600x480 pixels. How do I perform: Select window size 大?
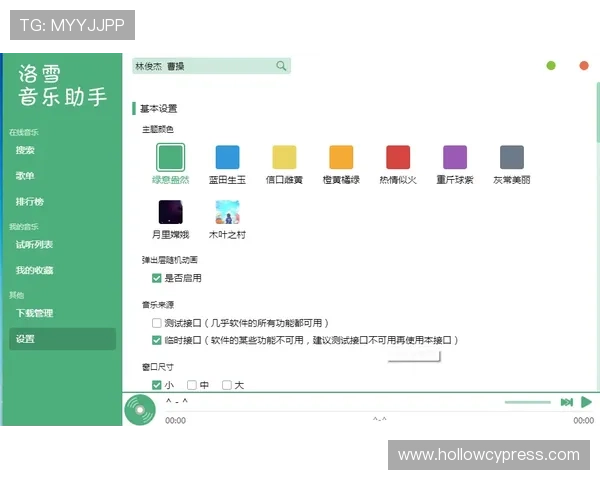pos(227,385)
